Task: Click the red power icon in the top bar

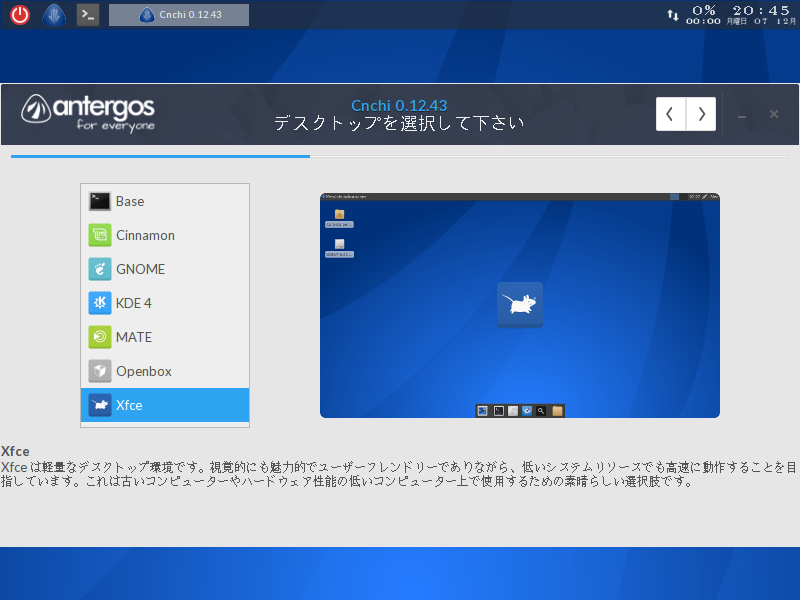Action: click(19, 14)
